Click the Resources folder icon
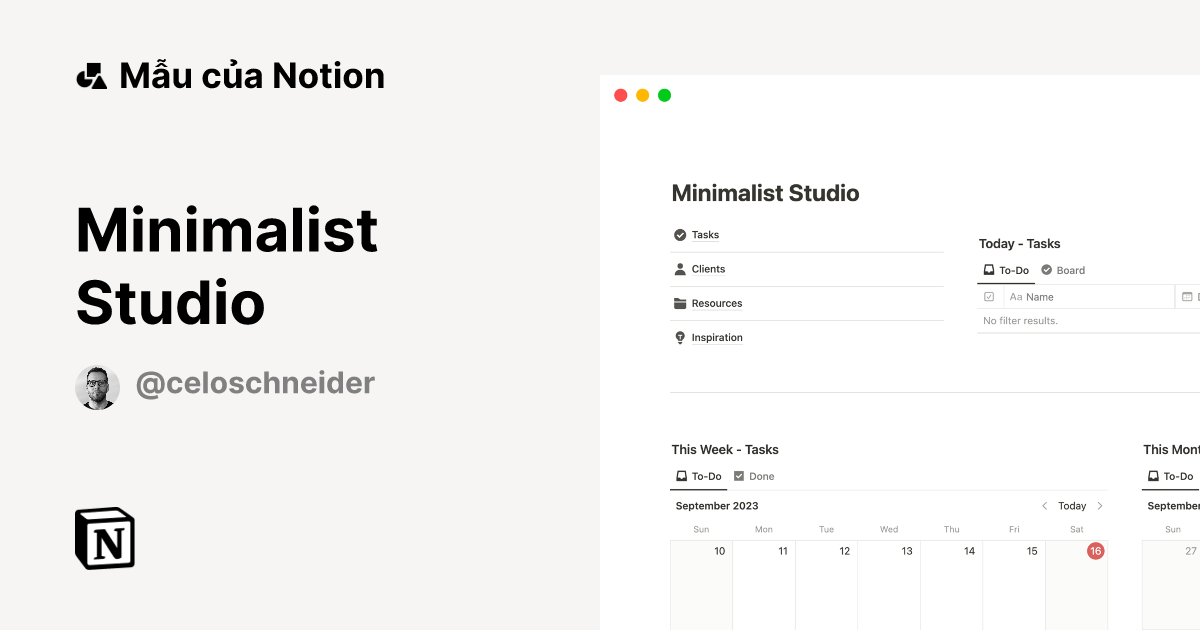The width and height of the screenshot is (1200, 630). tap(679, 303)
